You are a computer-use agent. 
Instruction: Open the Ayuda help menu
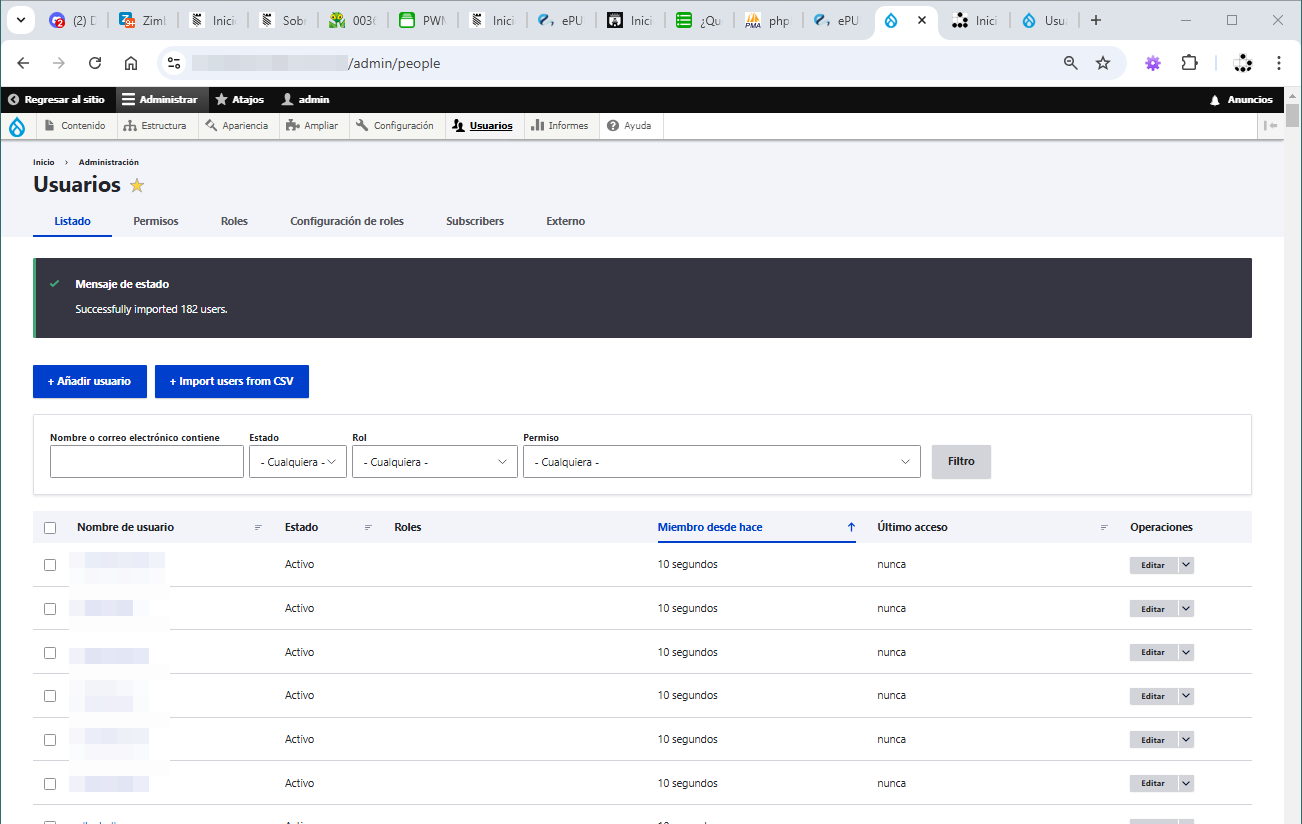point(629,126)
